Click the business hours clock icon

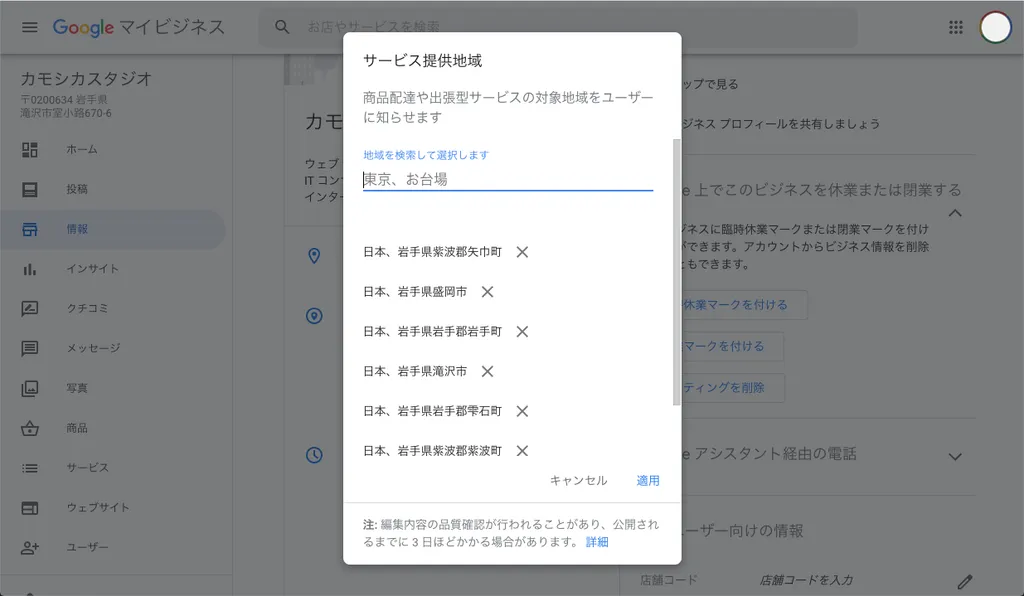click(314, 455)
